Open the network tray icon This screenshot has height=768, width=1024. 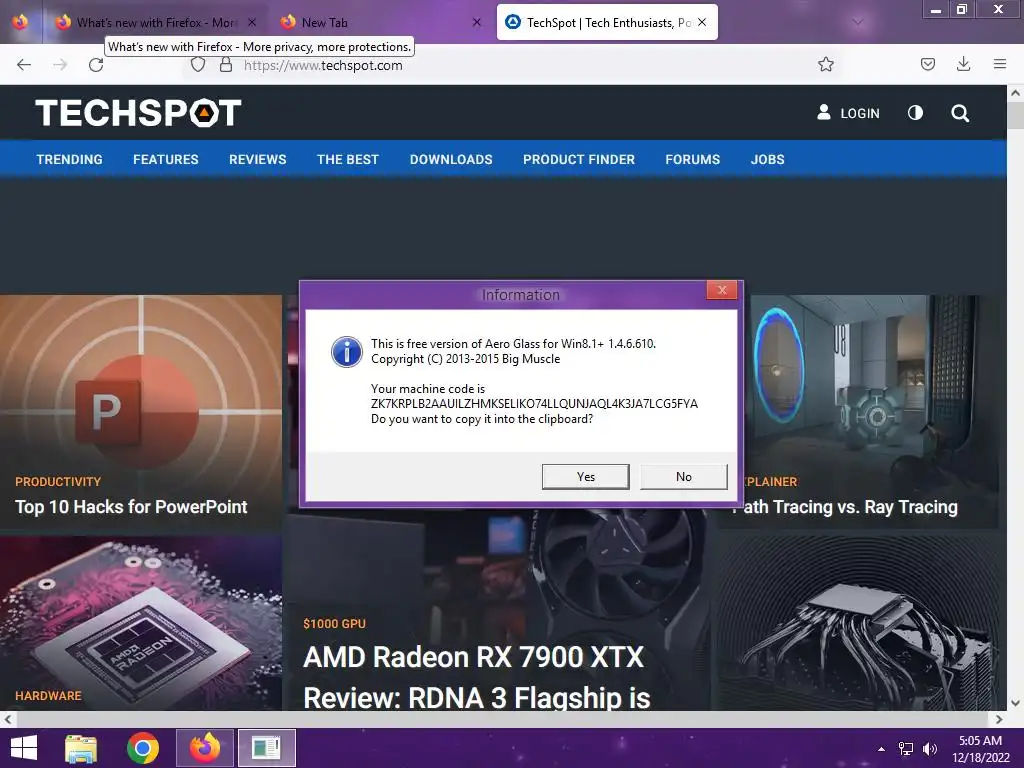[x=906, y=749]
